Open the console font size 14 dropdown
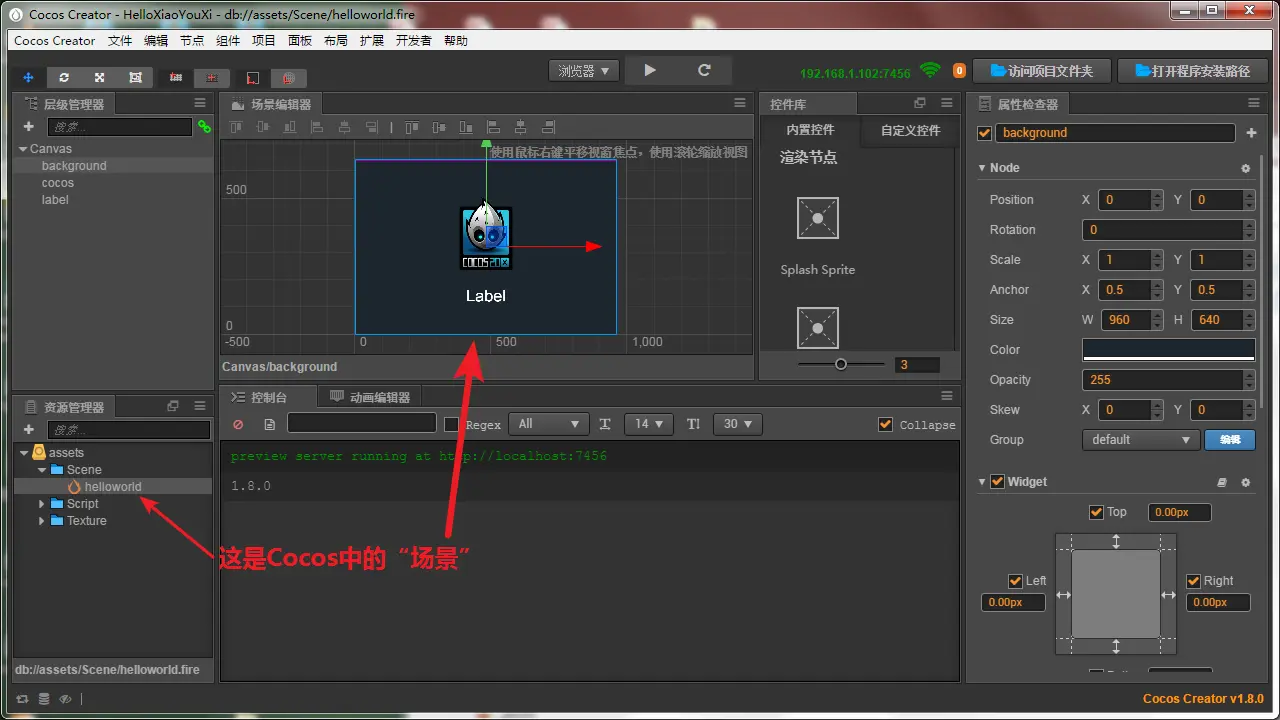The height and width of the screenshot is (720, 1280). [x=649, y=424]
